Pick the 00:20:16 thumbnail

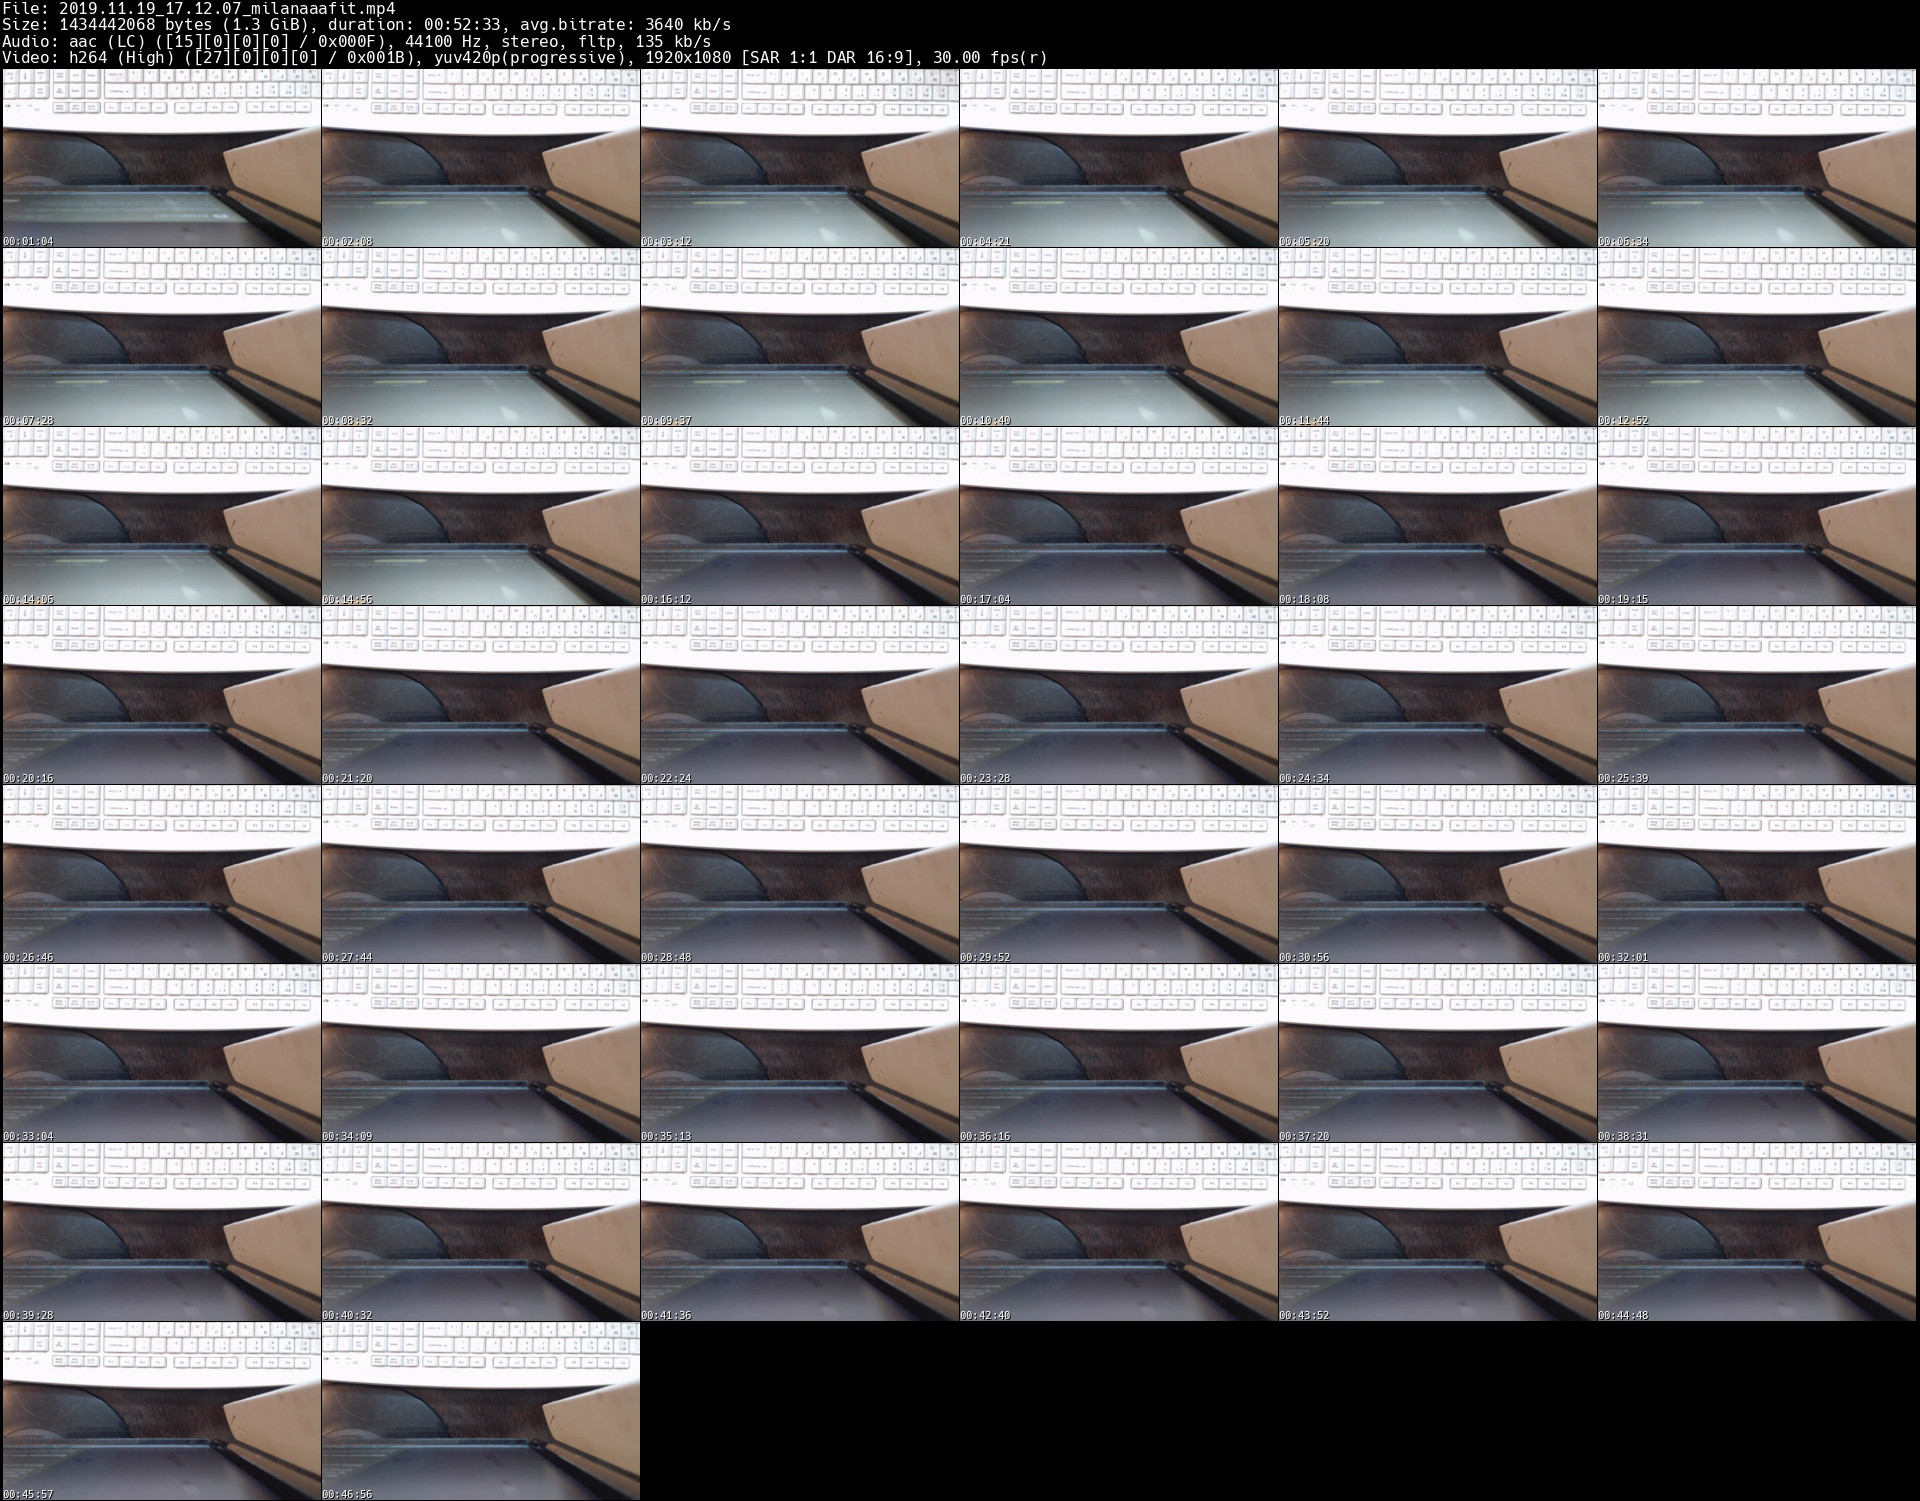click(x=161, y=695)
